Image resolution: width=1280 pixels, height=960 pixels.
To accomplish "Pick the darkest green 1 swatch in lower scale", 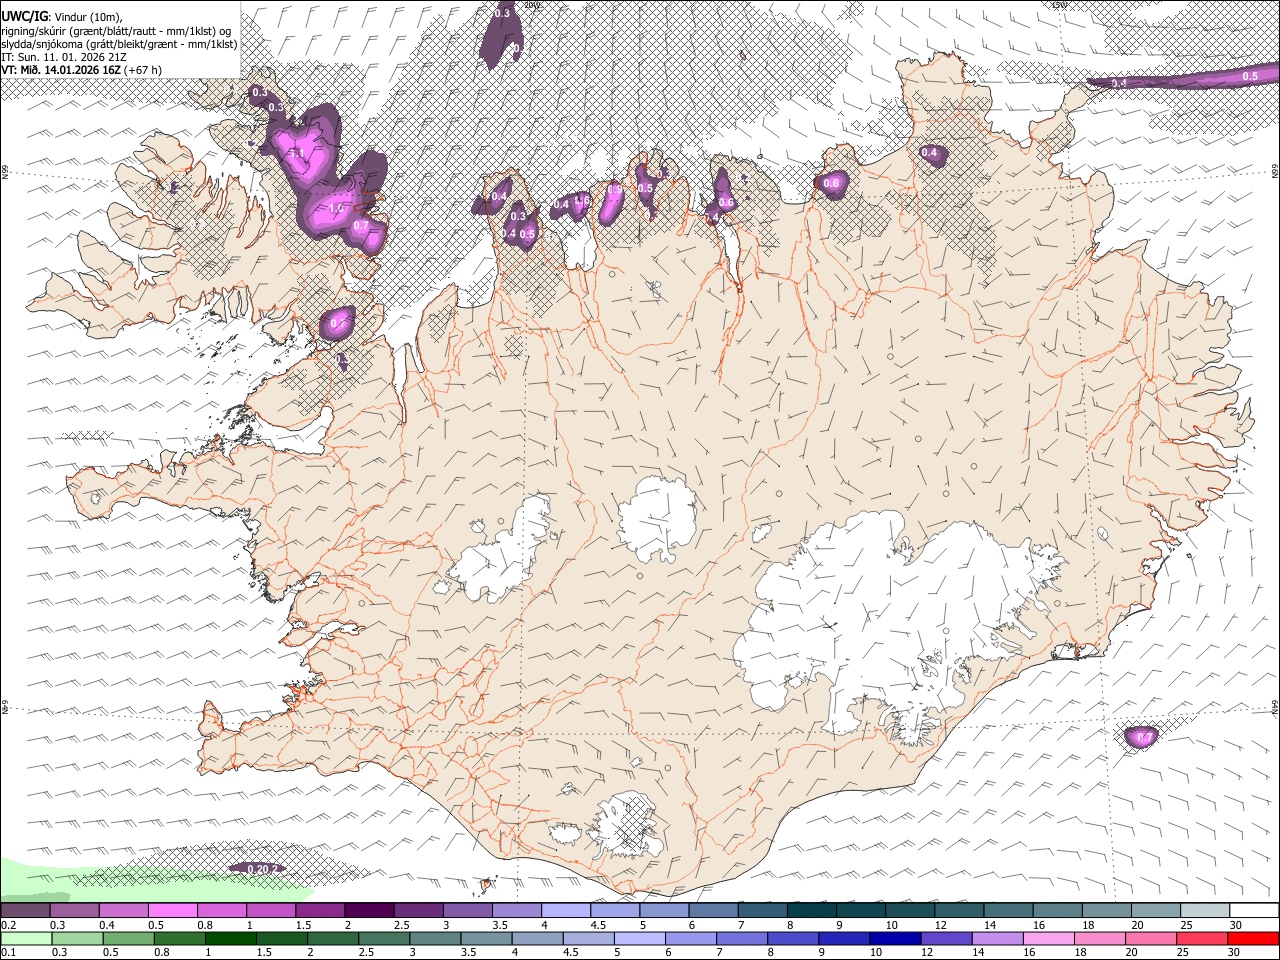I will [230, 938].
